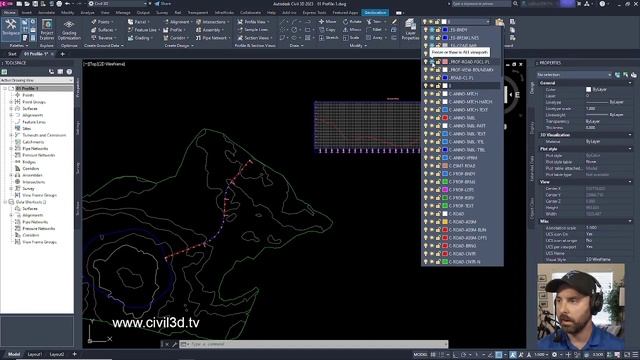This screenshot has height=360, width=640.
Task: Toggle bulb for C-ROAD-ASSM layer
Action: point(425,222)
